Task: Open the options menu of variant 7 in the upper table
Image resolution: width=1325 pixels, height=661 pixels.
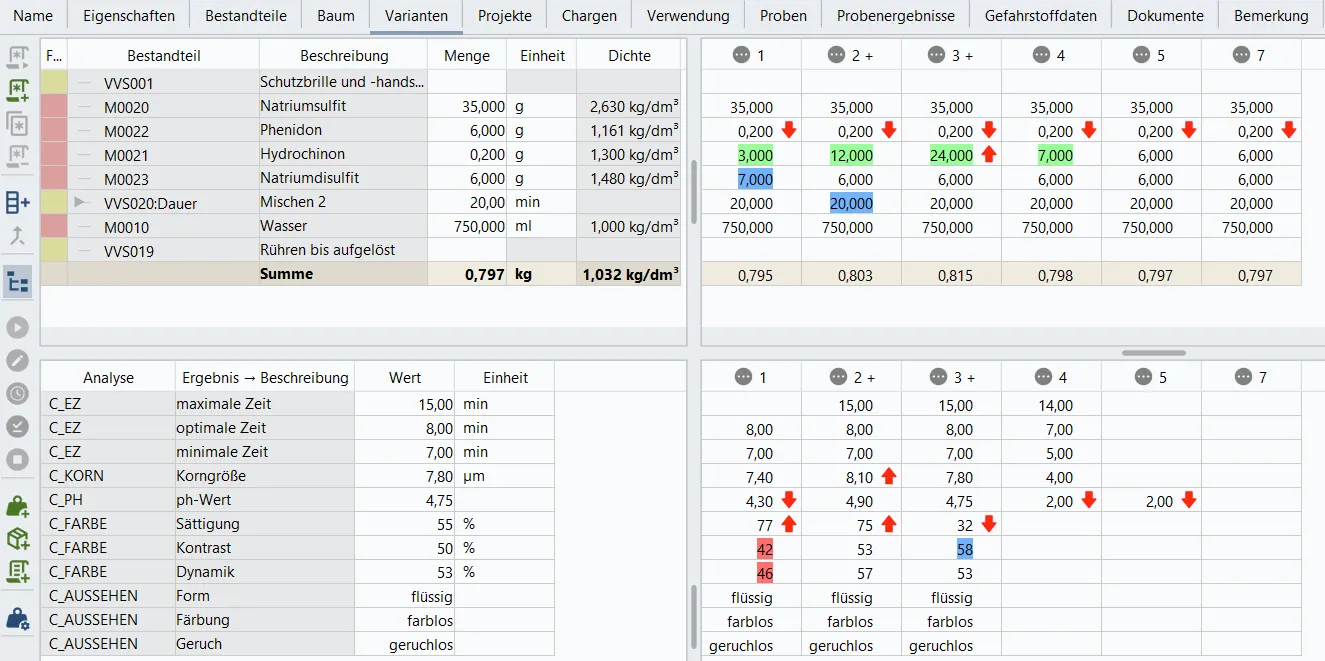Action: [1241, 55]
